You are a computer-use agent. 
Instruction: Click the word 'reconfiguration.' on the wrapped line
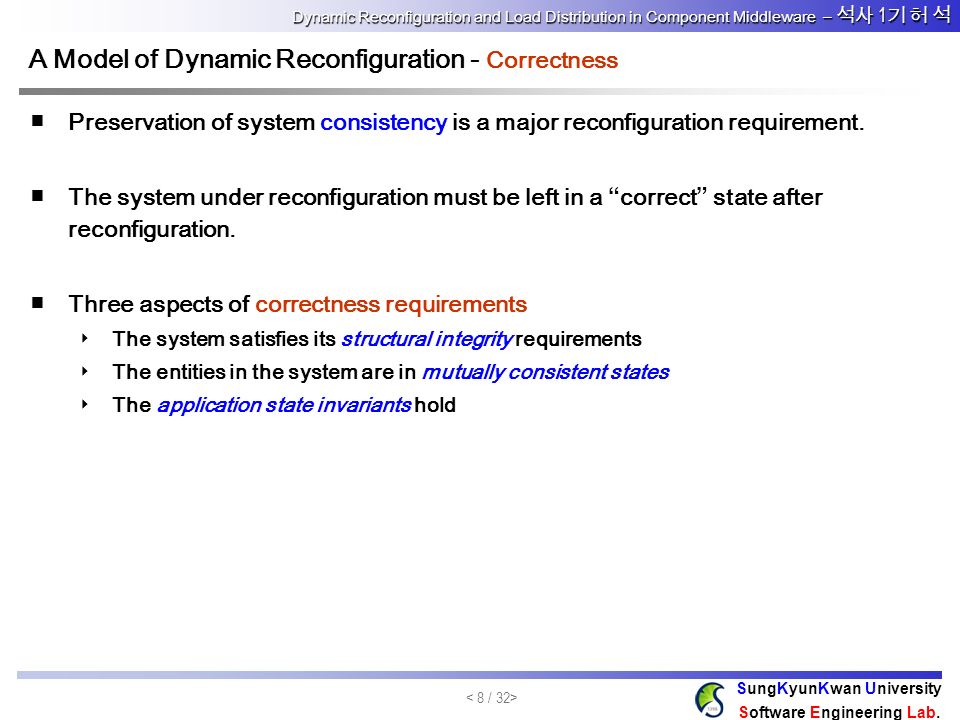(x=152, y=230)
